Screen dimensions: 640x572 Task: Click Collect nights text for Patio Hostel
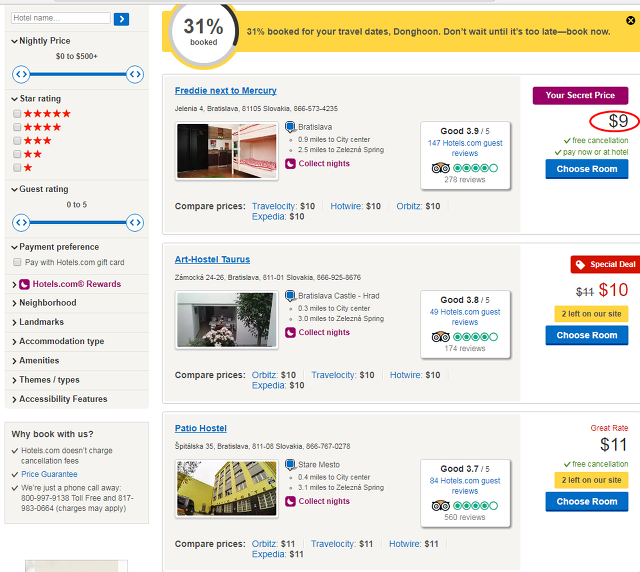tap(324, 501)
